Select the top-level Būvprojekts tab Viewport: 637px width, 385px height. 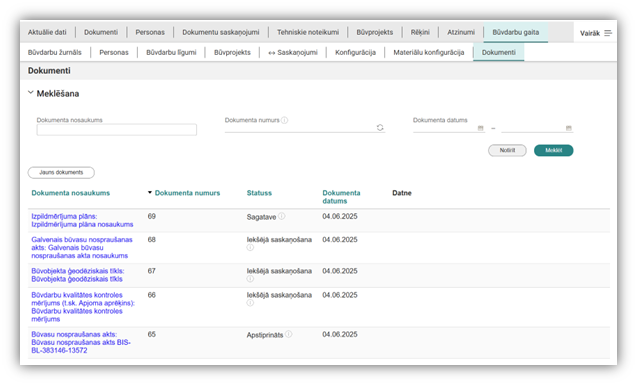click(x=375, y=32)
